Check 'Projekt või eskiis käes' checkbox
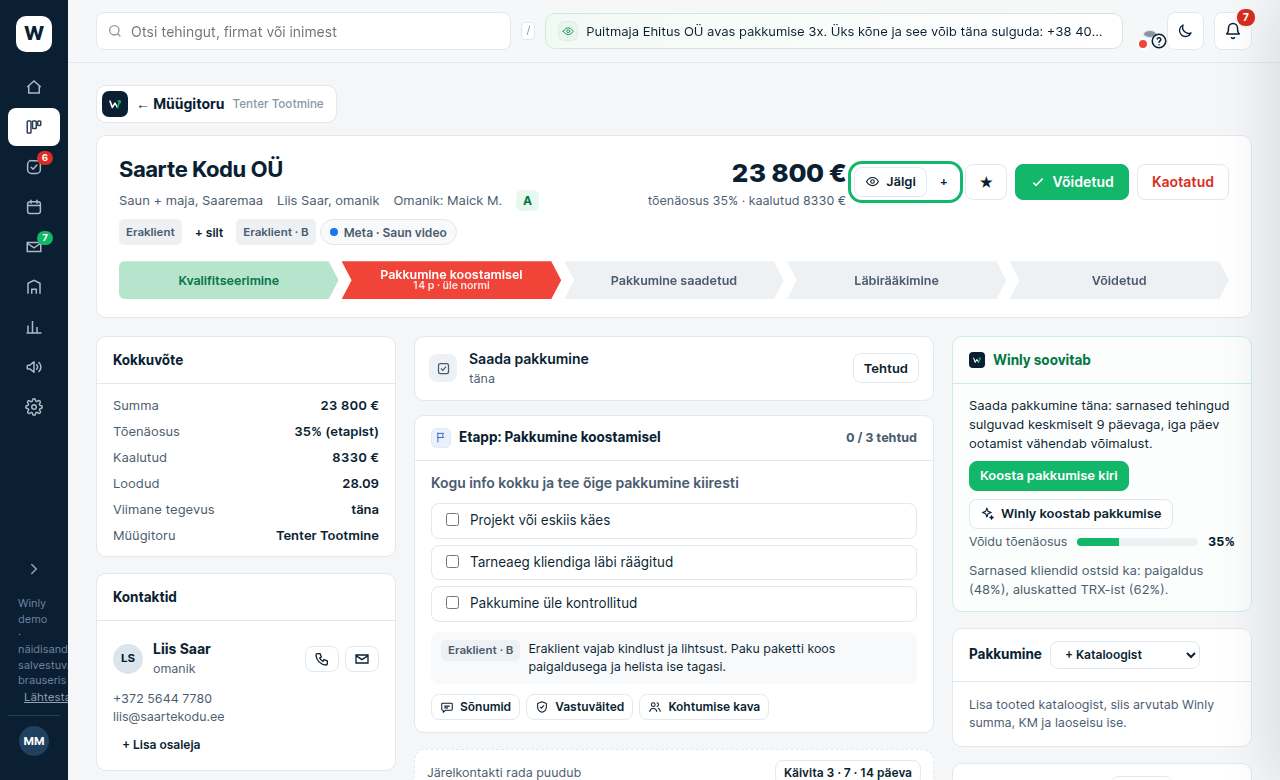The width and height of the screenshot is (1280, 780). click(452, 520)
